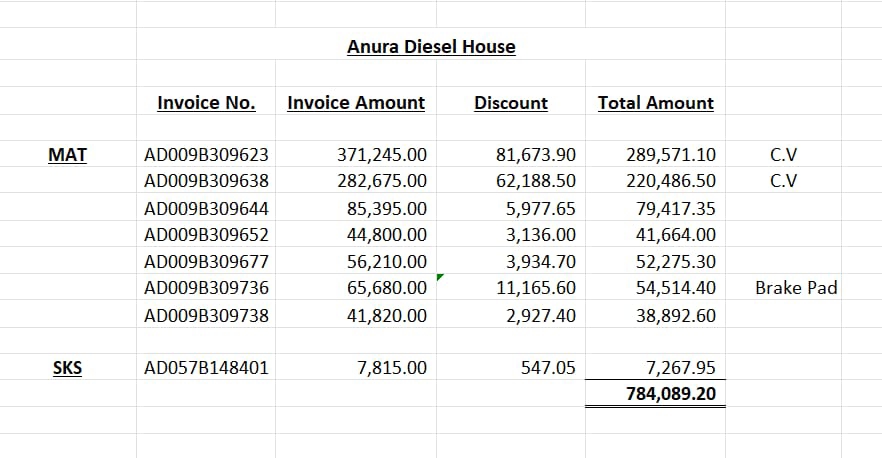The image size is (882, 458).
Task: Select the 547.05 discount cell
Action: point(548,368)
